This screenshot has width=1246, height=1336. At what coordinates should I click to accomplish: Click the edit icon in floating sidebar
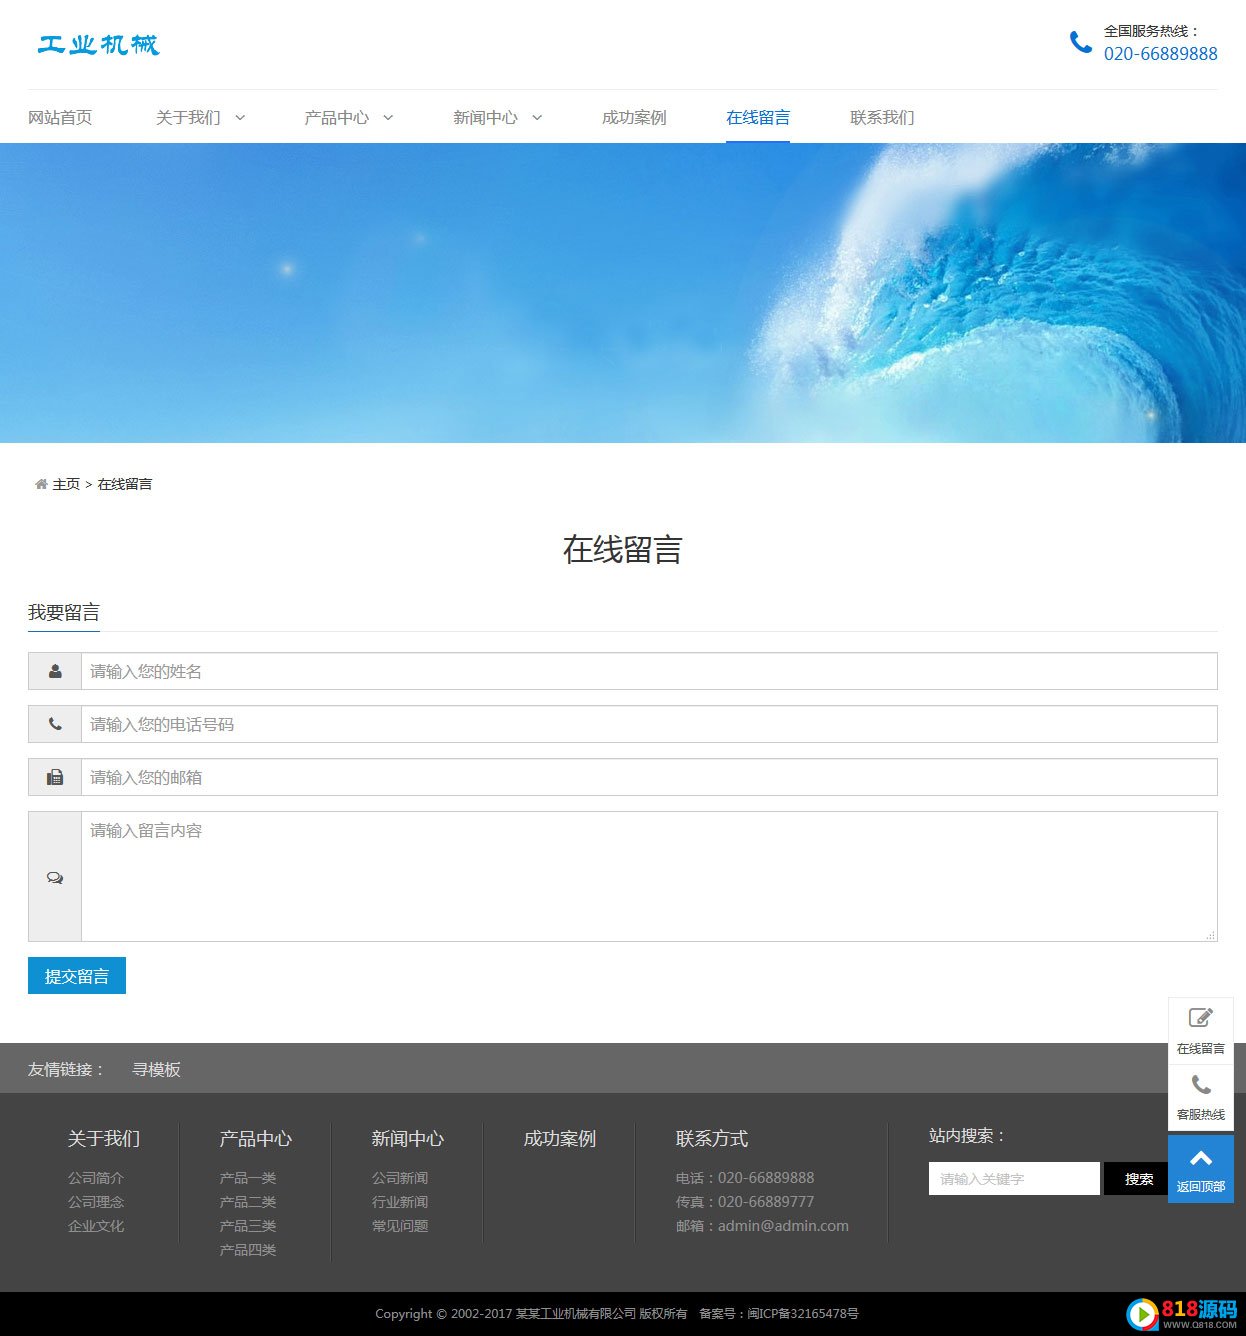1200,1018
